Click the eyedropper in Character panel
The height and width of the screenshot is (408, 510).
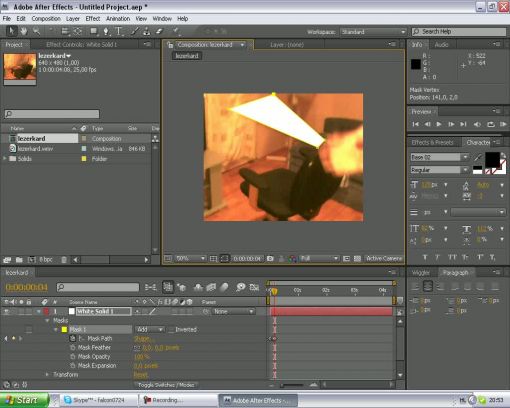tap(478, 157)
